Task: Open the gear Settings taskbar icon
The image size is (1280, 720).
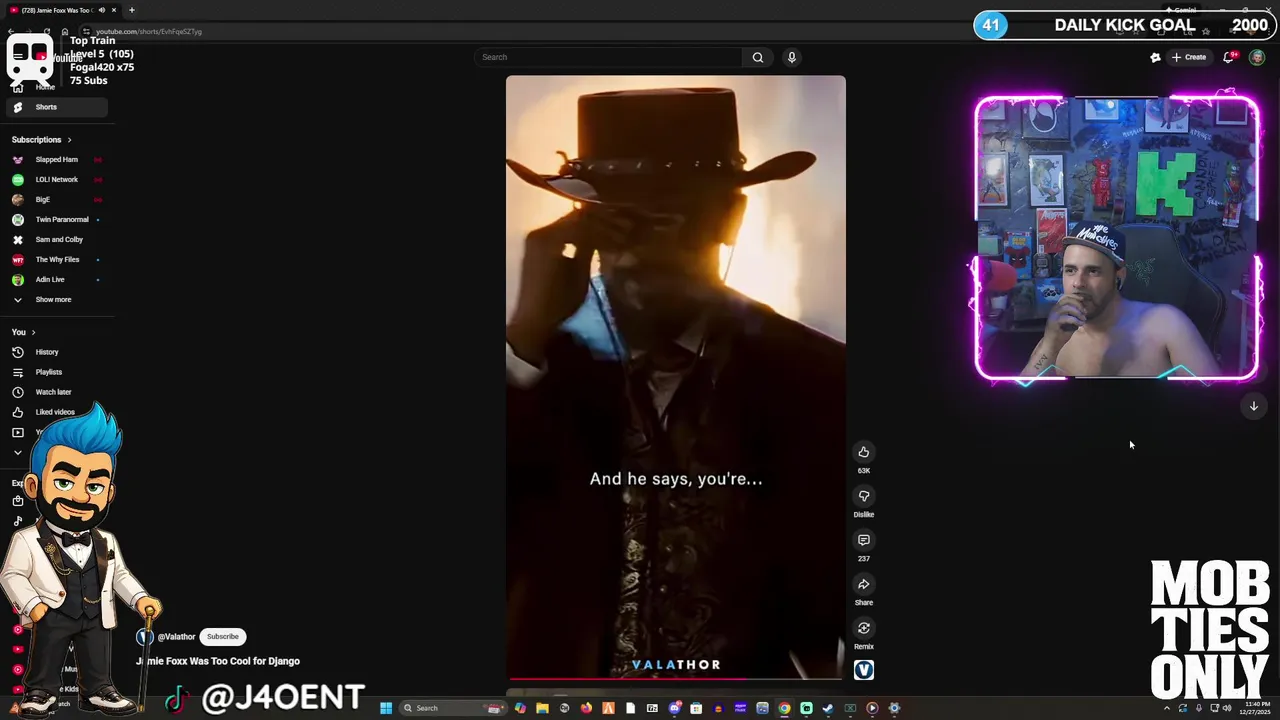Action: pyautogui.click(x=894, y=708)
